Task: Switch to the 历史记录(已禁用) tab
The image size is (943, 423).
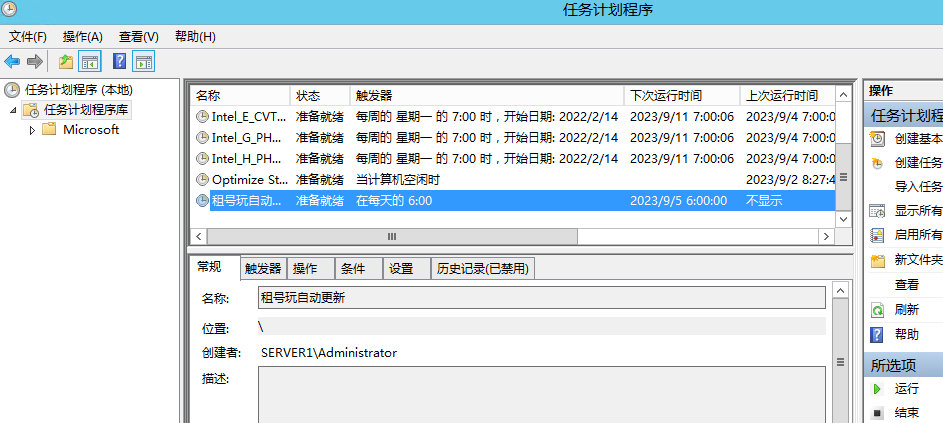Action: click(483, 269)
